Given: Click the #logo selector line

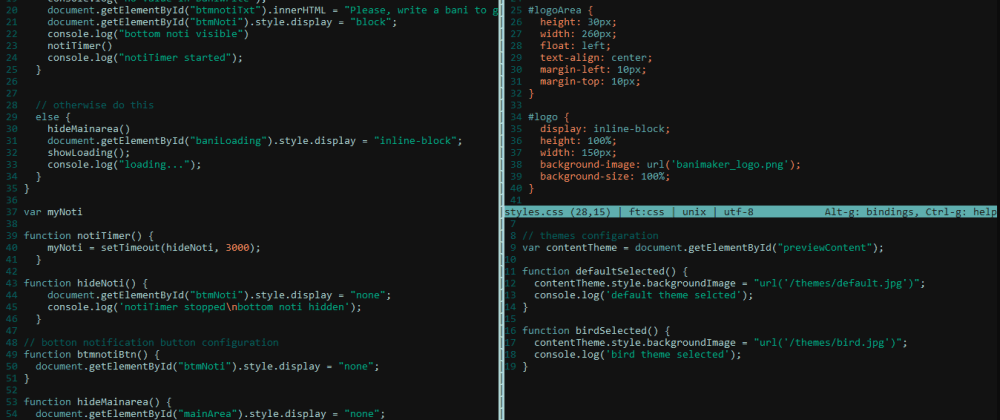Looking at the screenshot, I should (x=548, y=117).
